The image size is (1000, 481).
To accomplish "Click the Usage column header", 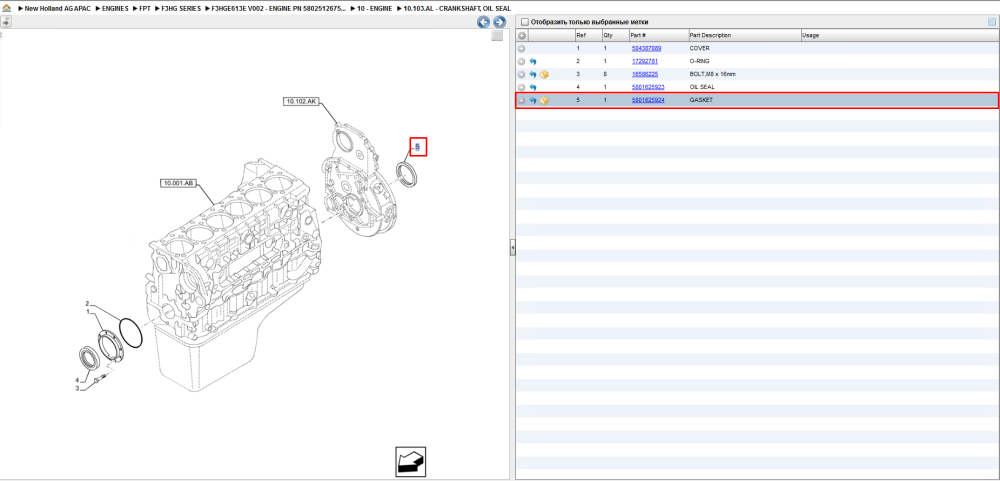I will point(899,36).
